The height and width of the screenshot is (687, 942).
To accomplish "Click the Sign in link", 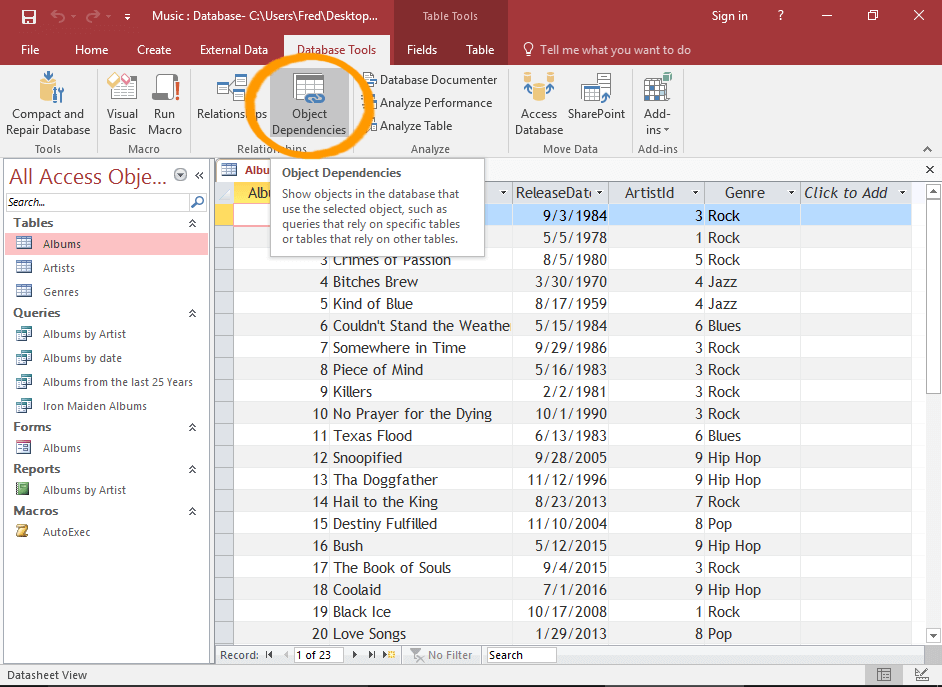I will click(729, 16).
